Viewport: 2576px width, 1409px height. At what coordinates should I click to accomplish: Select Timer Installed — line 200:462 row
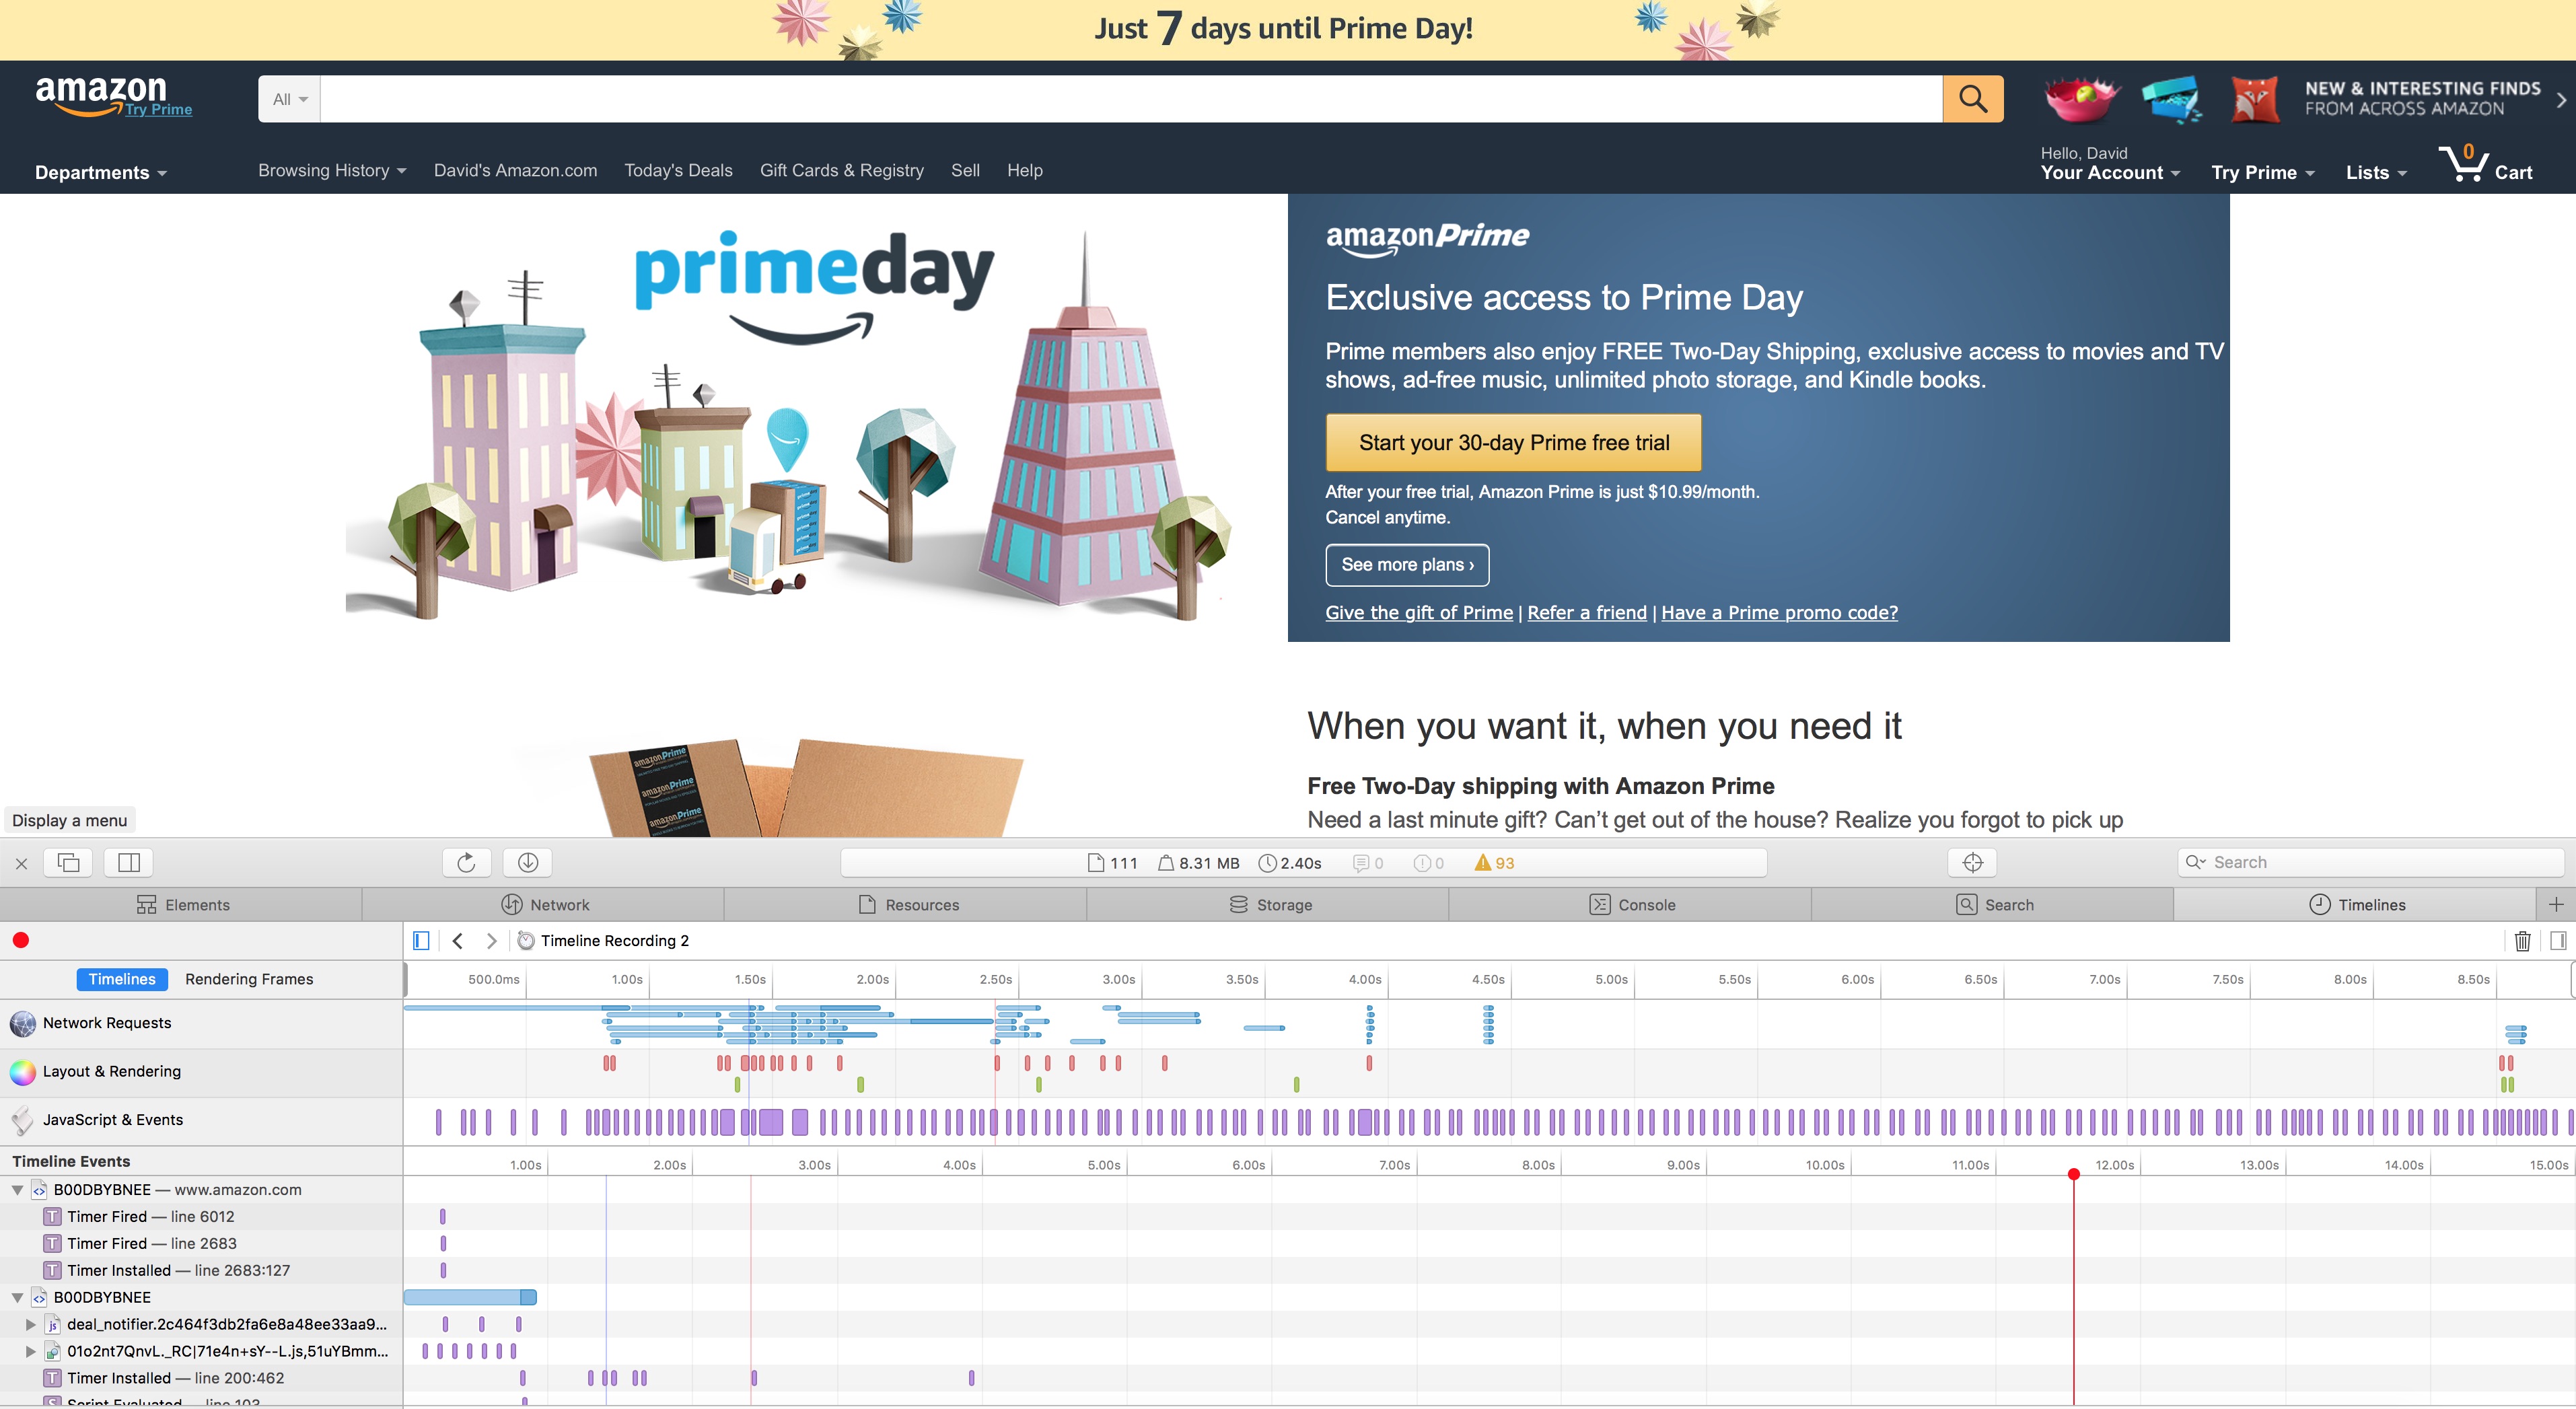[201, 1378]
